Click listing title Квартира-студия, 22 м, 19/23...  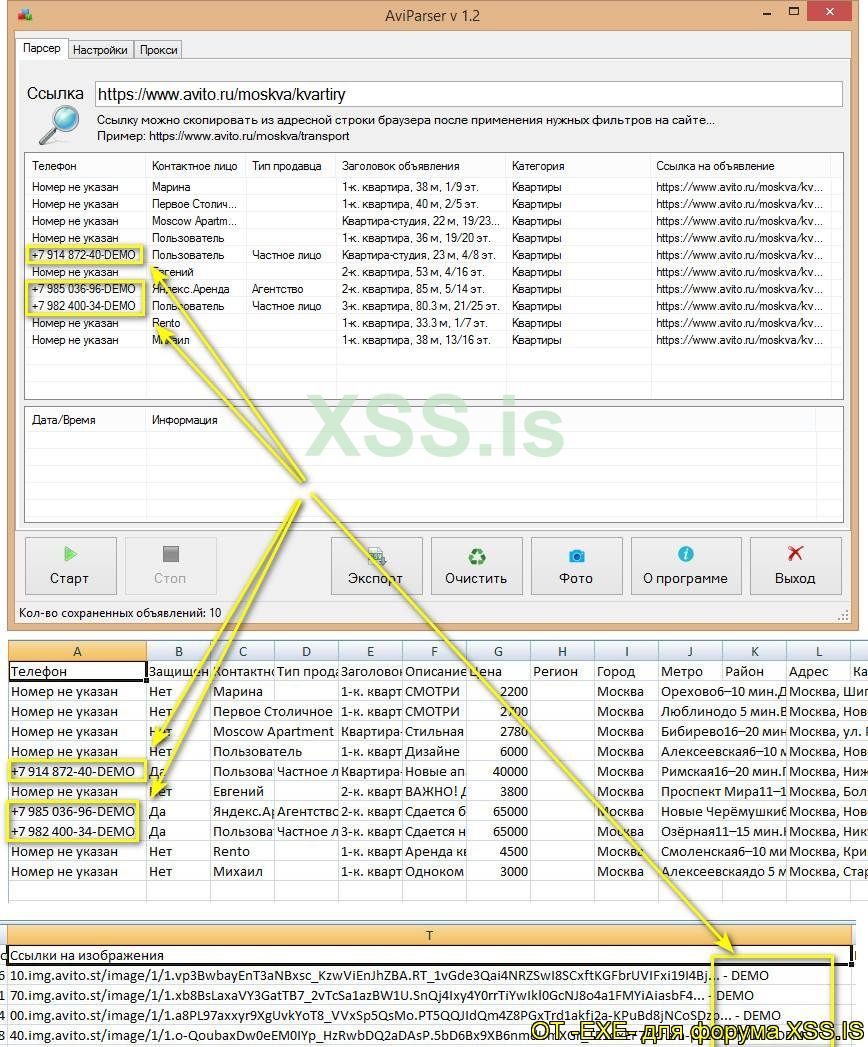(421, 221)
